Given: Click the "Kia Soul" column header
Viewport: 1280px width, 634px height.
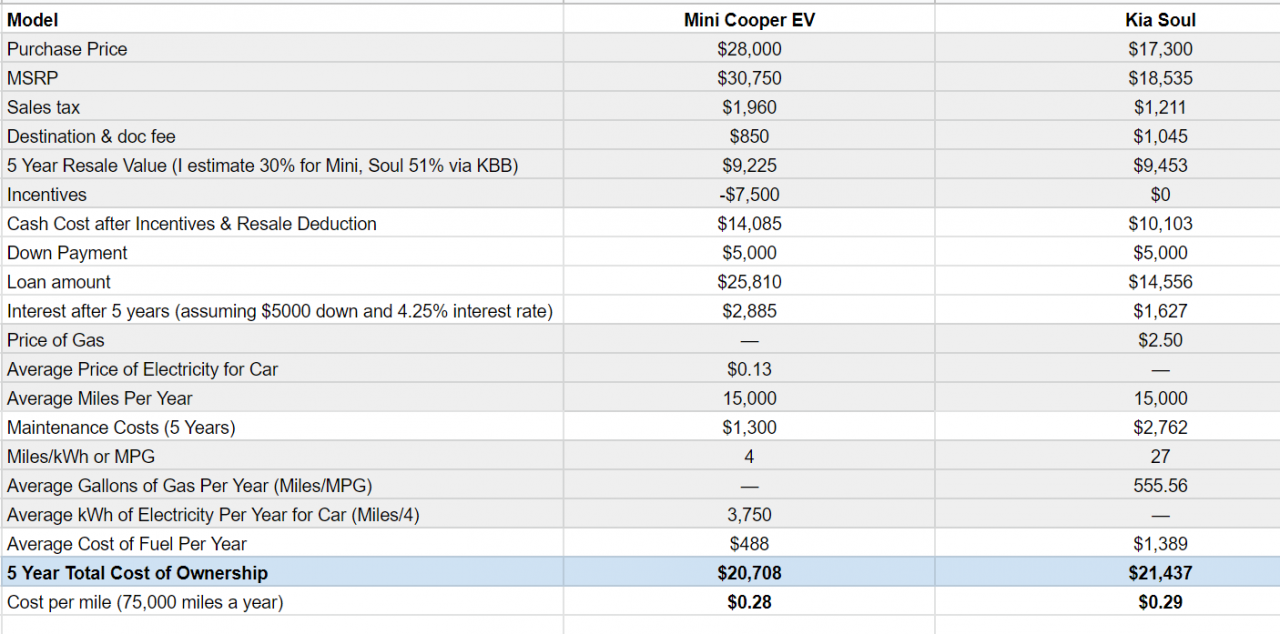Looking at the screenshot, I should pos(1160,20).
